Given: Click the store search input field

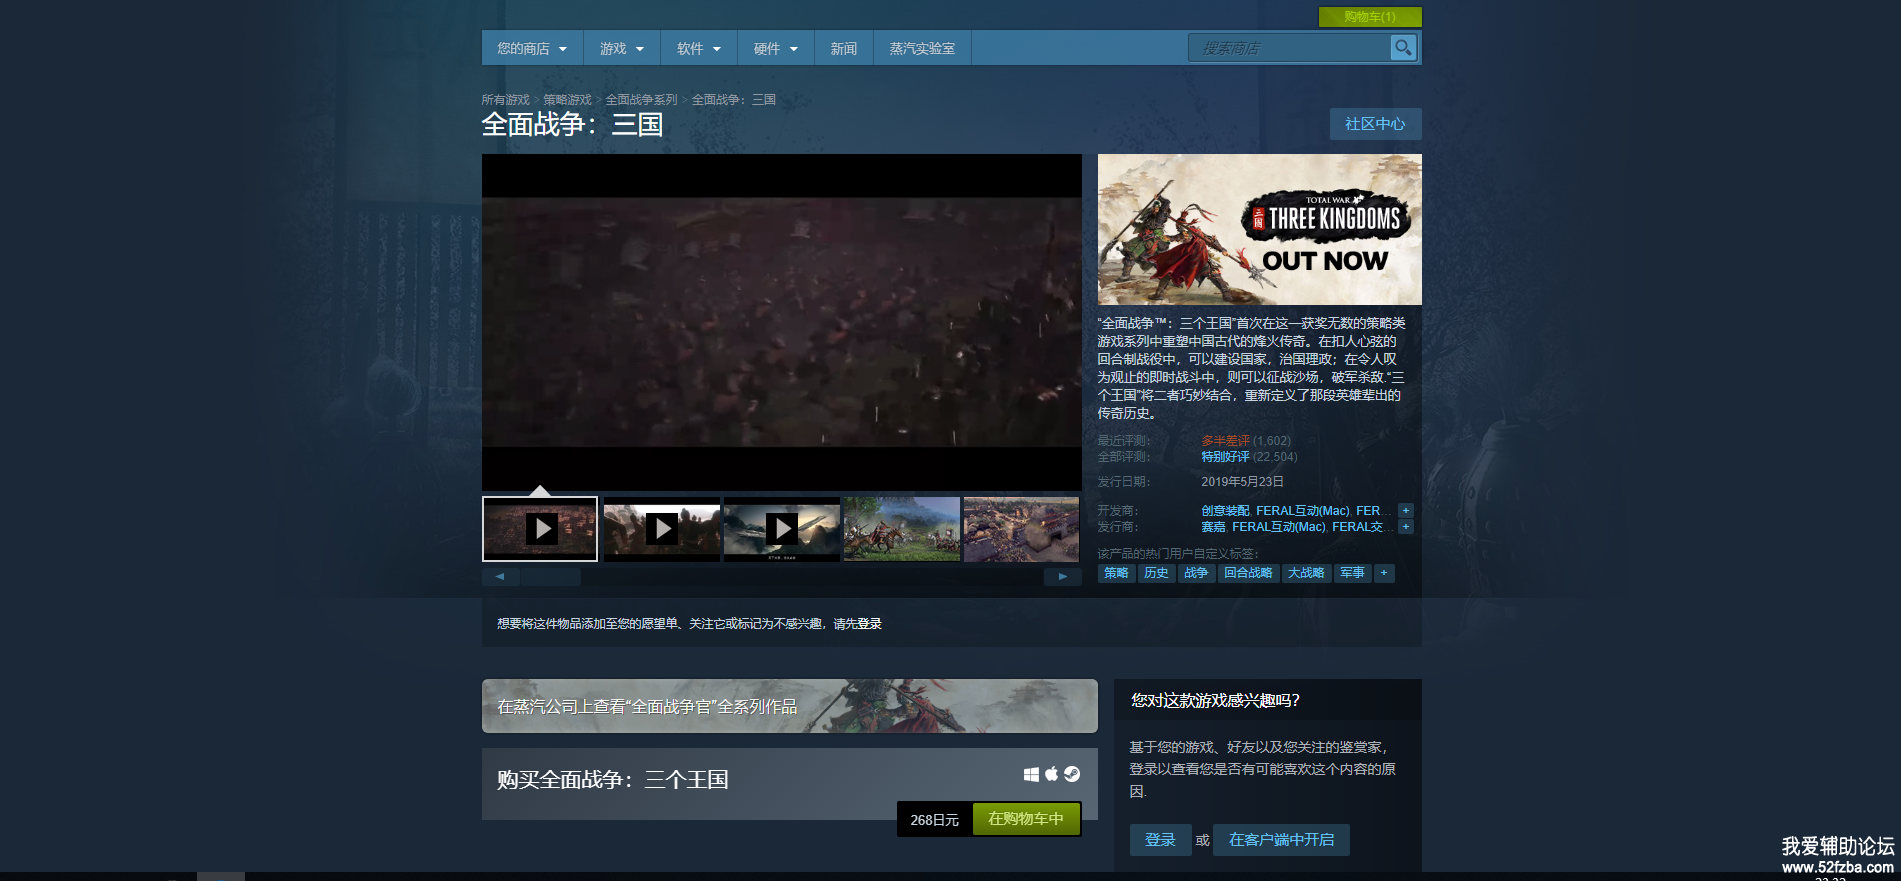Looking at the screenshot, I should click(1290, 47).
